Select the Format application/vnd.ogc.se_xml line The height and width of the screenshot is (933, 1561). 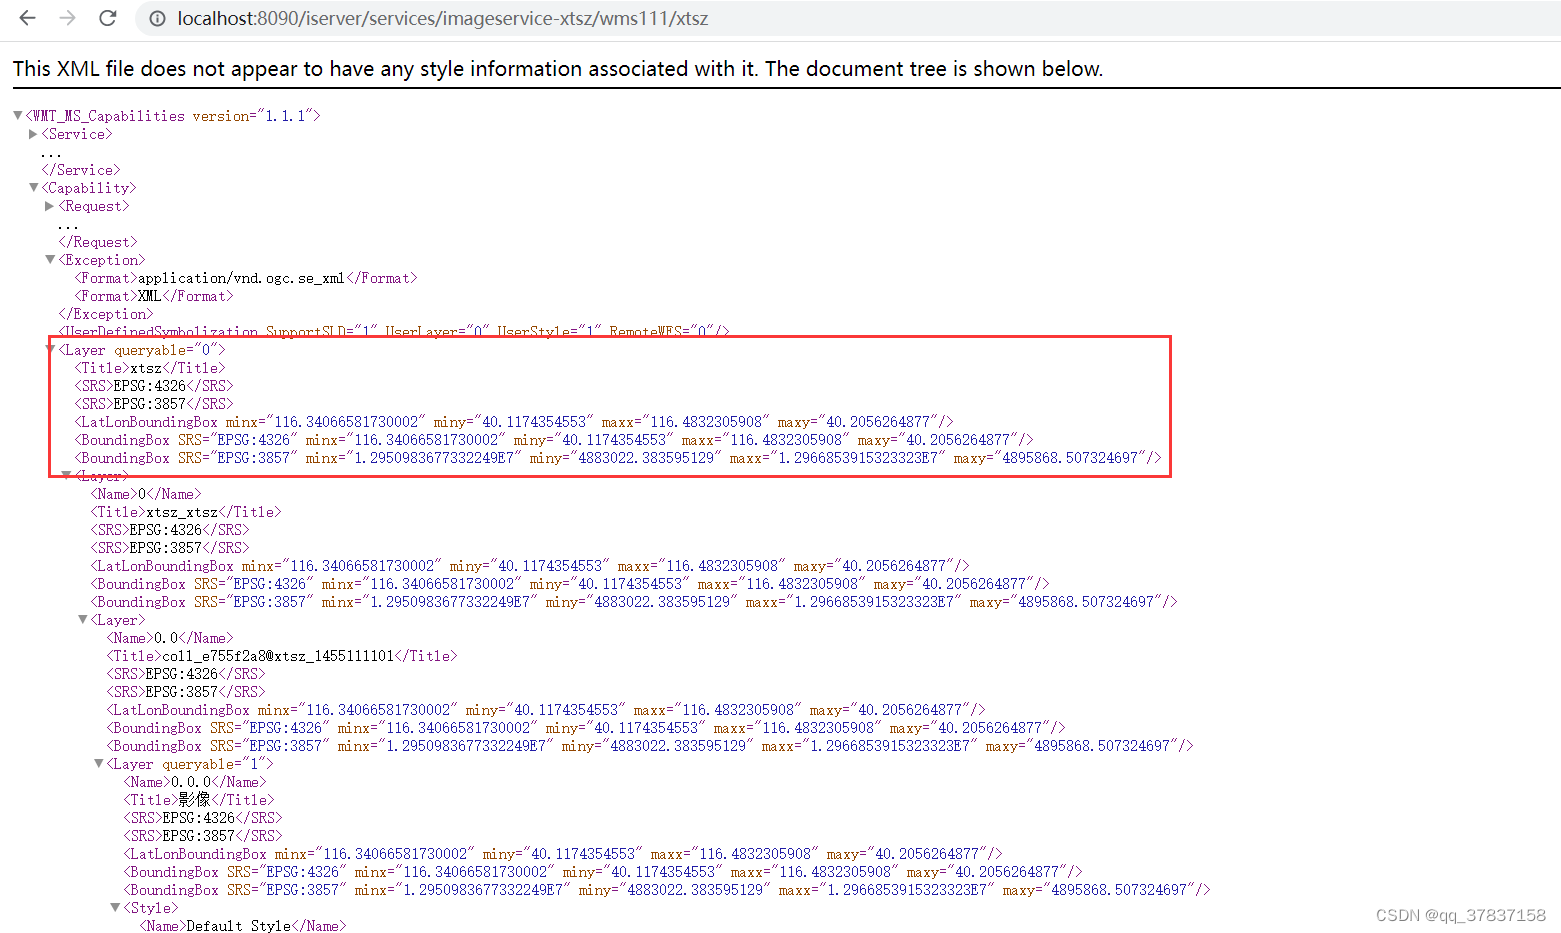(x=246, y=278)
